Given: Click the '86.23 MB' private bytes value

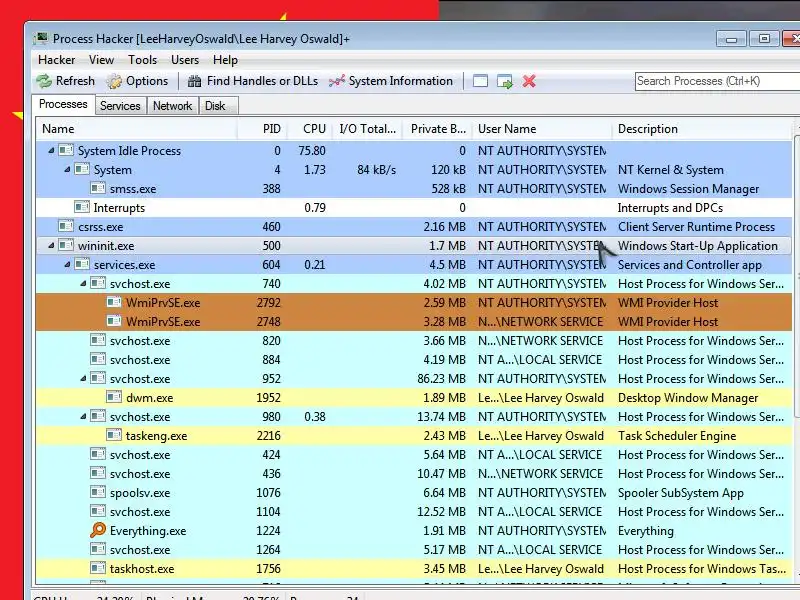Looking at the screenshot, I should tap(441, 379).
